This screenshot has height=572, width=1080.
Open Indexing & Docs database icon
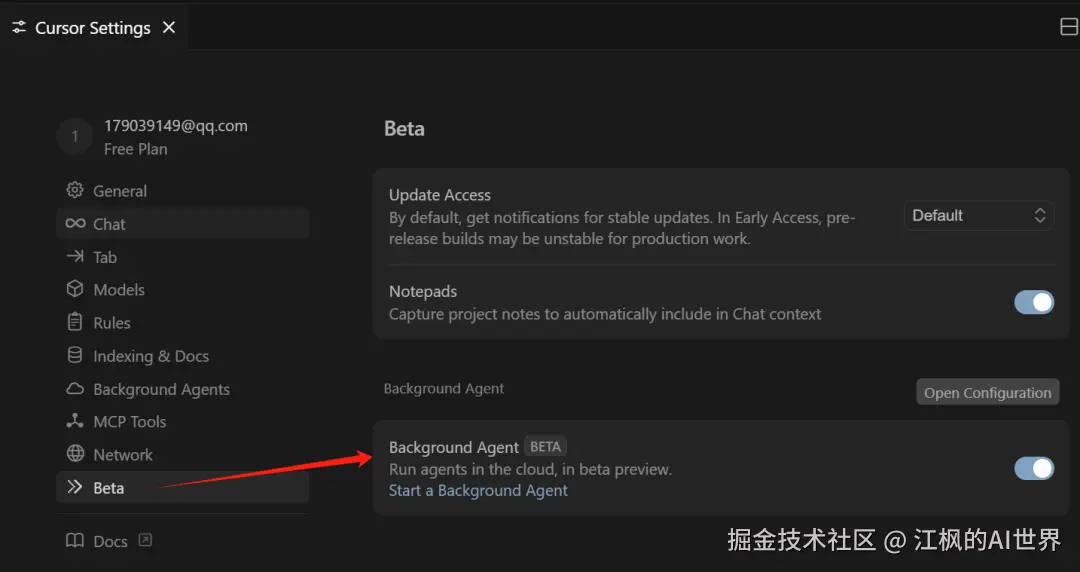click(x=75, y=356)
